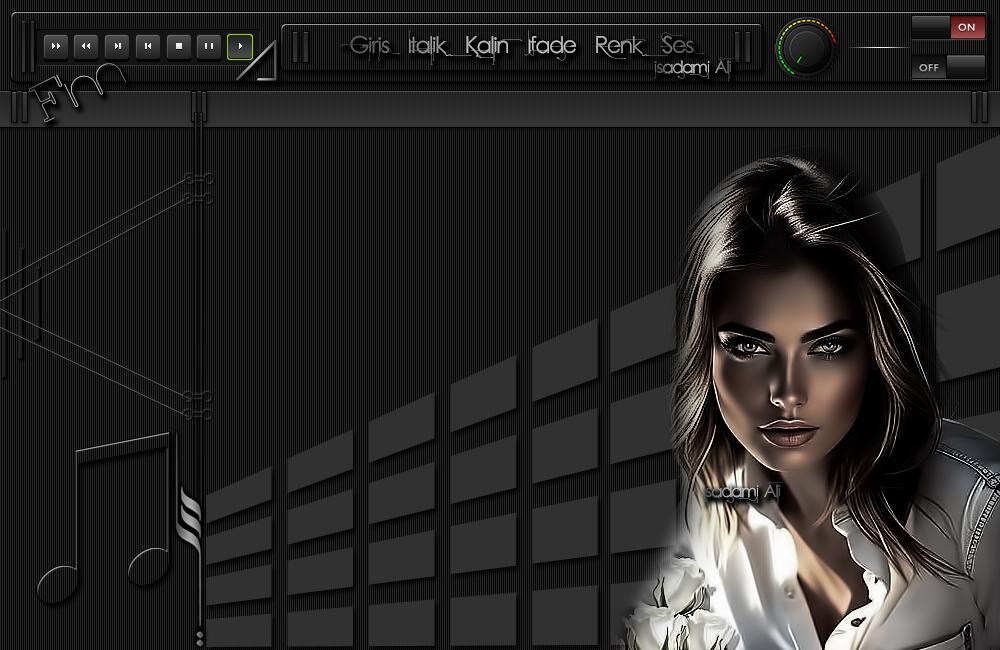Switch the red ON toggle
The height and width of the screenshot is (650, 1000).
tap(948, 27)
